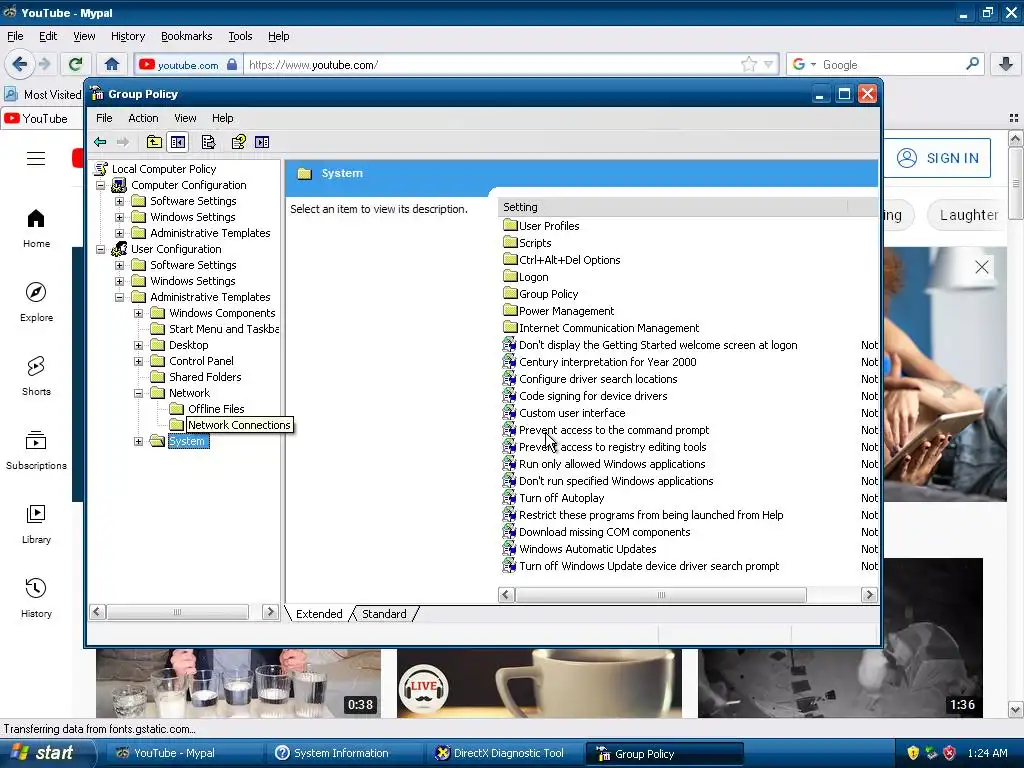Image resolution: width=1024 pixels, height=768 pixels.
Task: Click the Google search input field
Action: pyautogui.click(x=890, y=65)
